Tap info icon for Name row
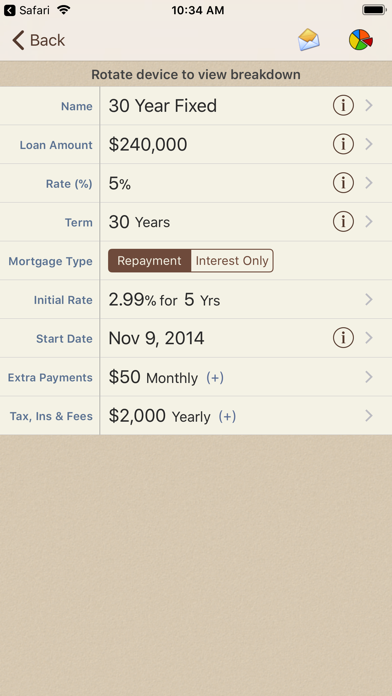Viewport: 392px width, 696px height. pyautogui.click(x=343, y=106)
